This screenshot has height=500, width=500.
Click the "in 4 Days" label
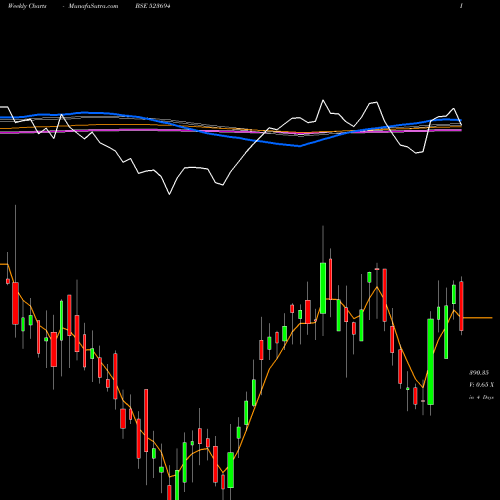(x=481, y=397)
